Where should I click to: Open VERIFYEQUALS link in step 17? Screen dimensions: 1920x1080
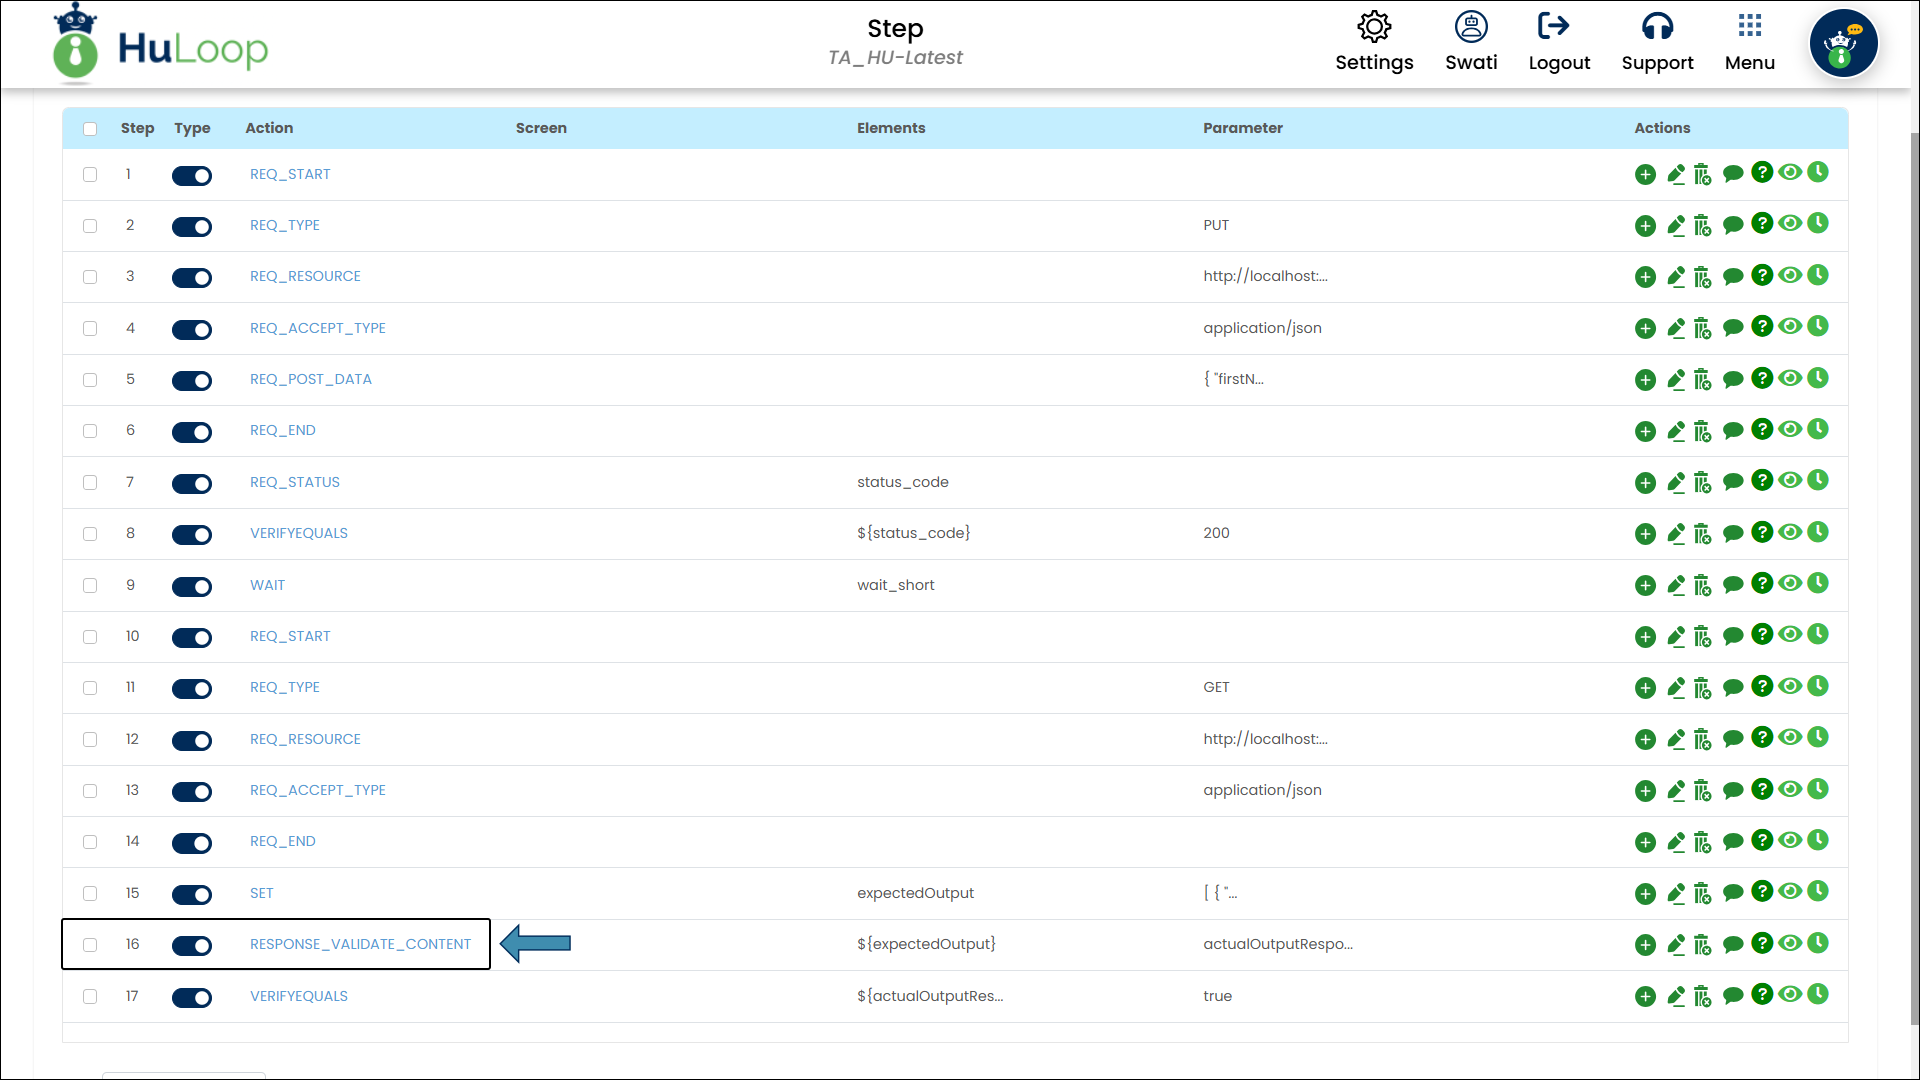pos(299,996)
